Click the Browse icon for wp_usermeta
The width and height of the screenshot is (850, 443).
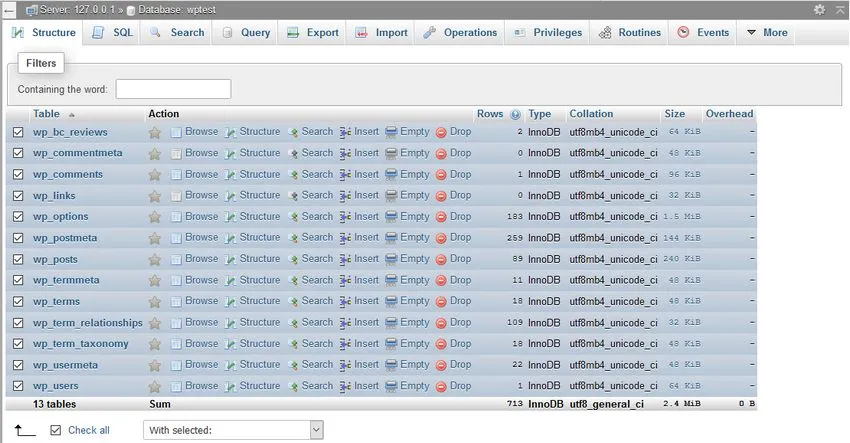click(176, 365)
